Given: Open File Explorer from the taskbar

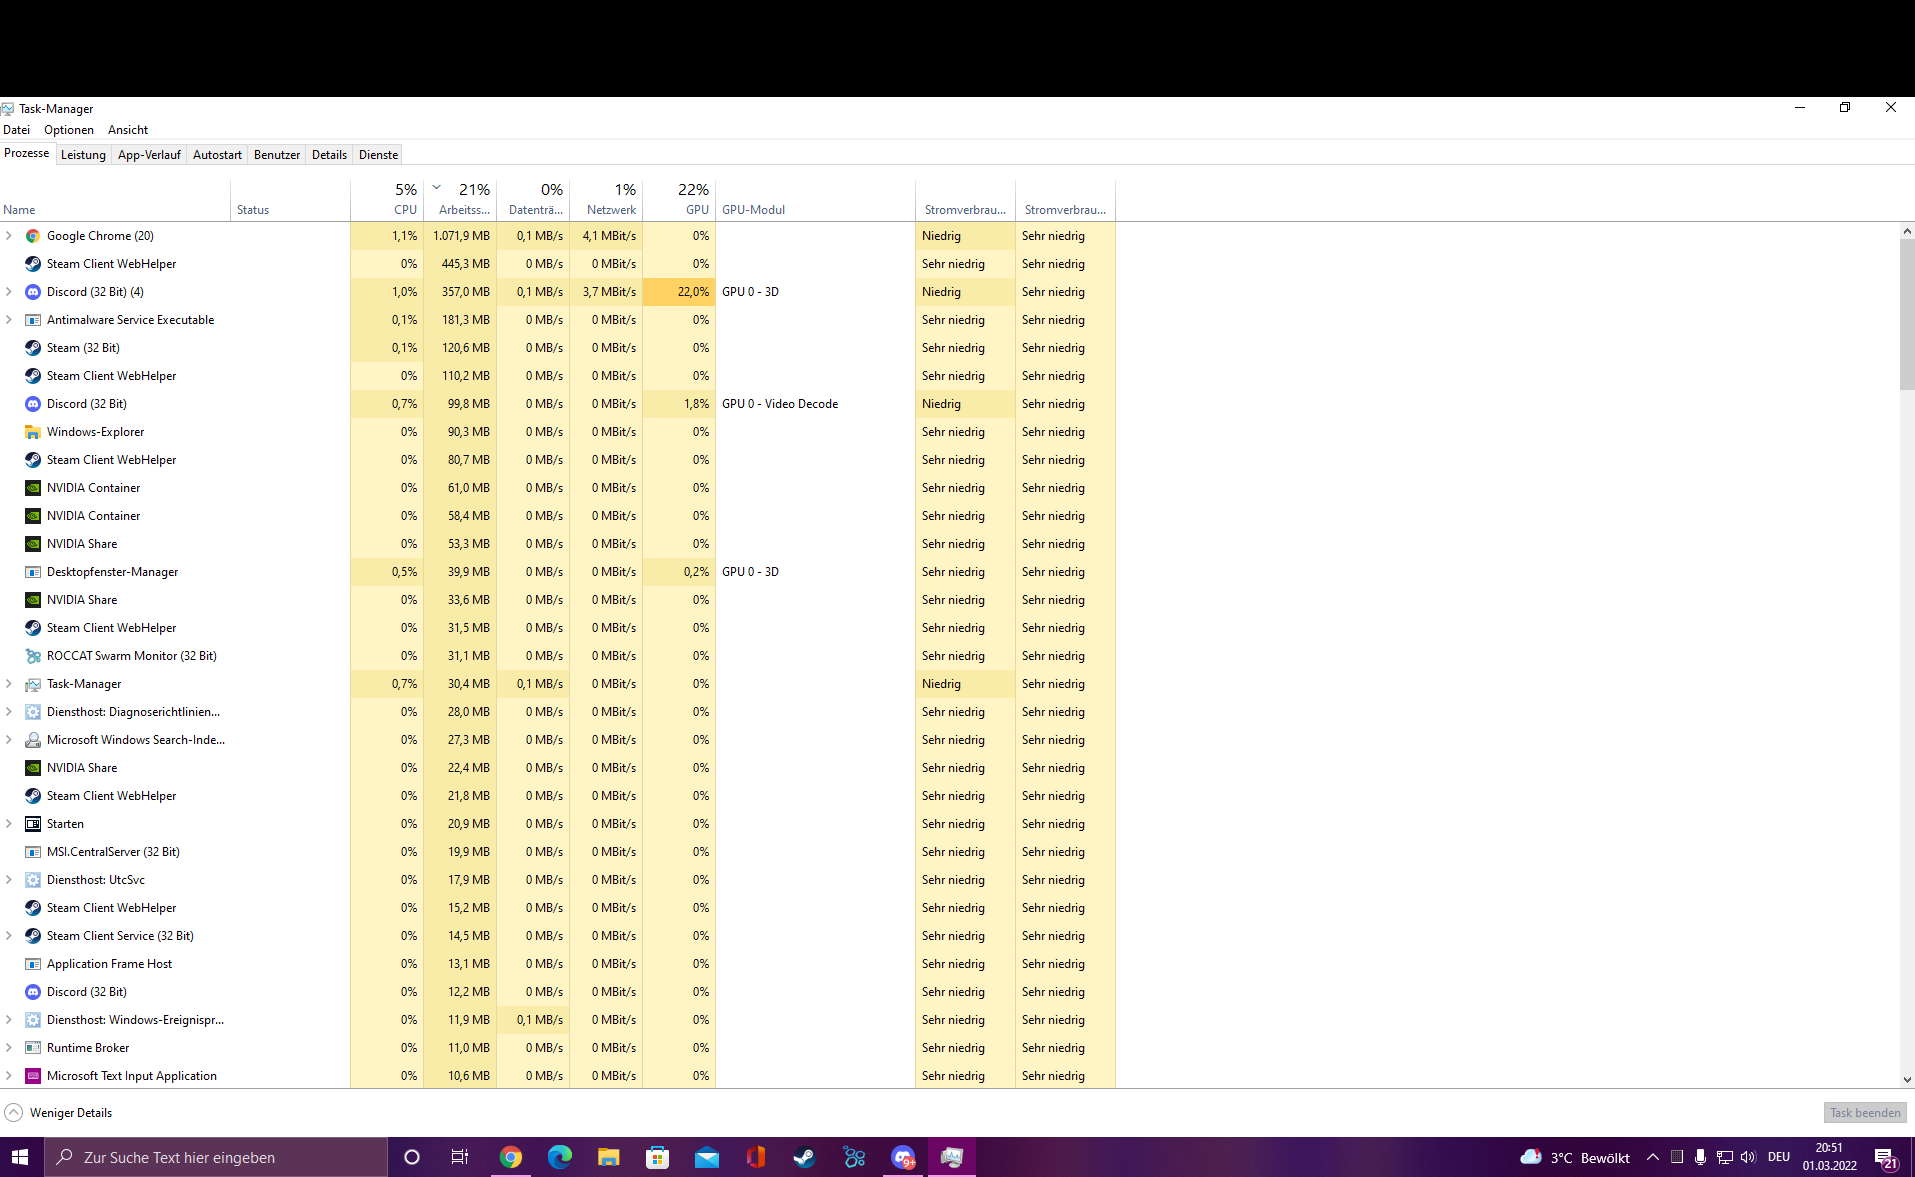Looking at the screenshot, I should coord(609,1157).
